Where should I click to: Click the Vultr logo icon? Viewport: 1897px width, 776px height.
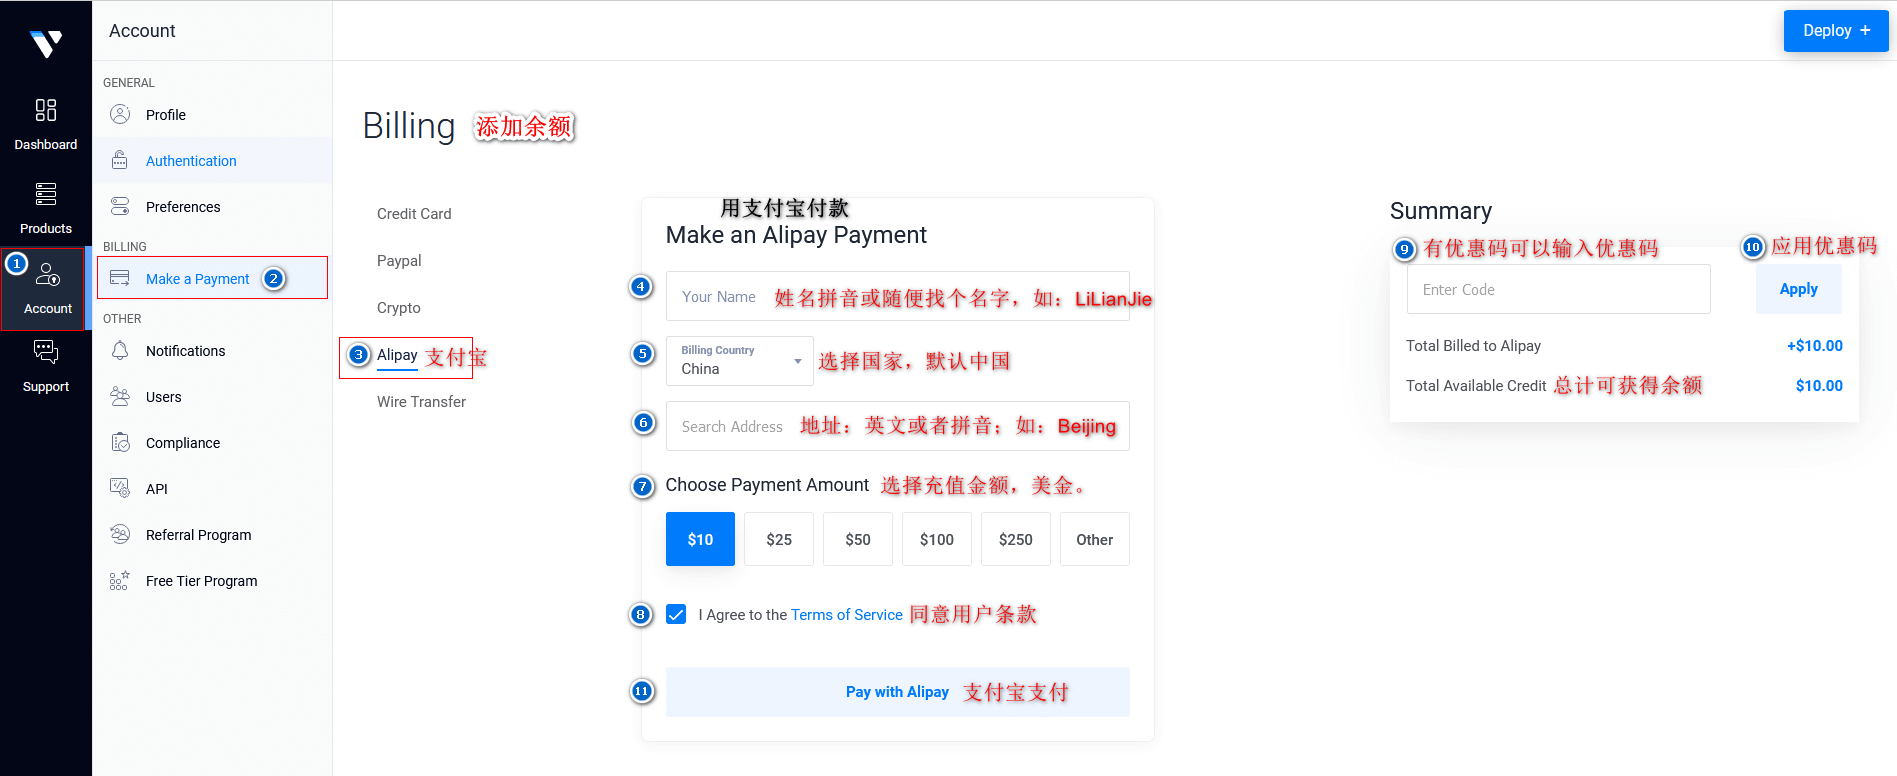(x=46, y=43)
